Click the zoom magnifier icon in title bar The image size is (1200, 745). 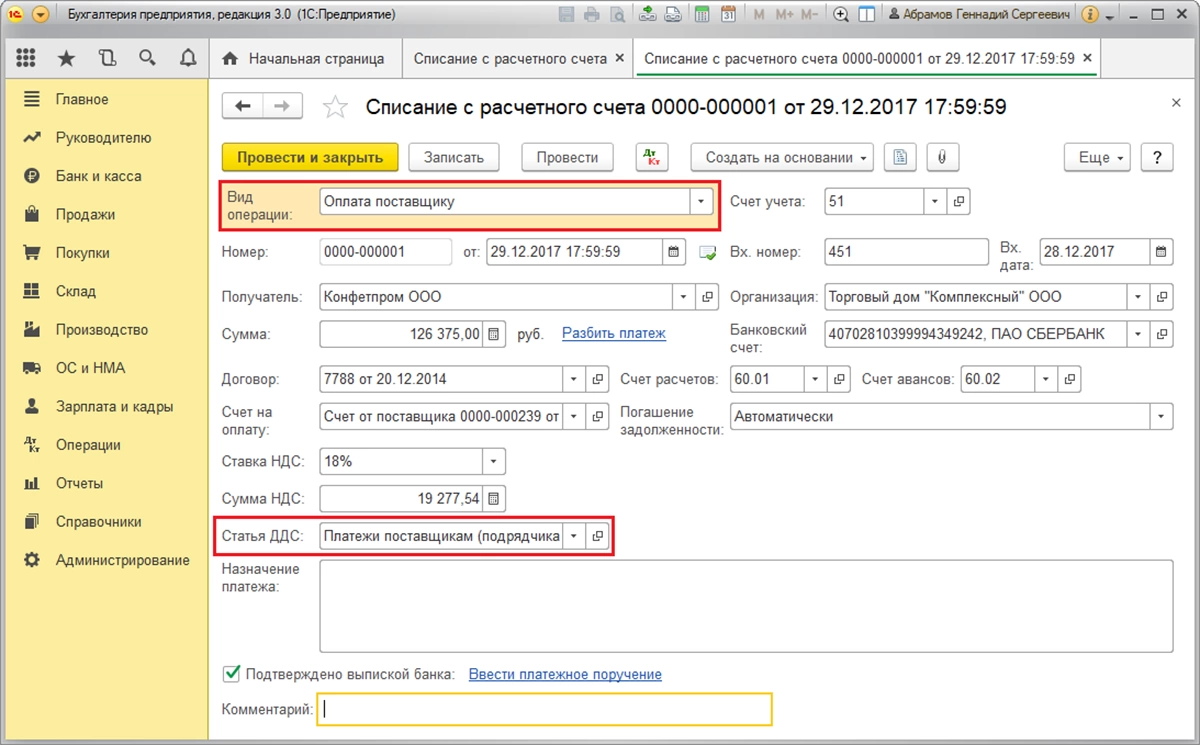tap(841, 15)
